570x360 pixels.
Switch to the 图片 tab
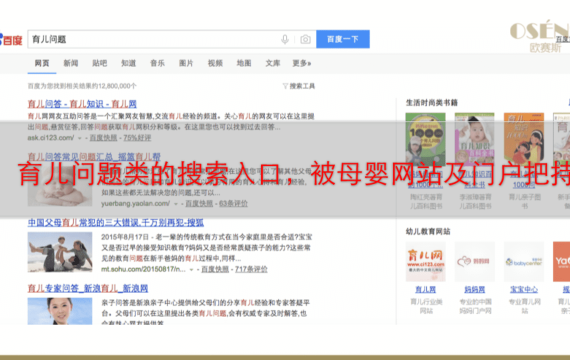point(186,63)
